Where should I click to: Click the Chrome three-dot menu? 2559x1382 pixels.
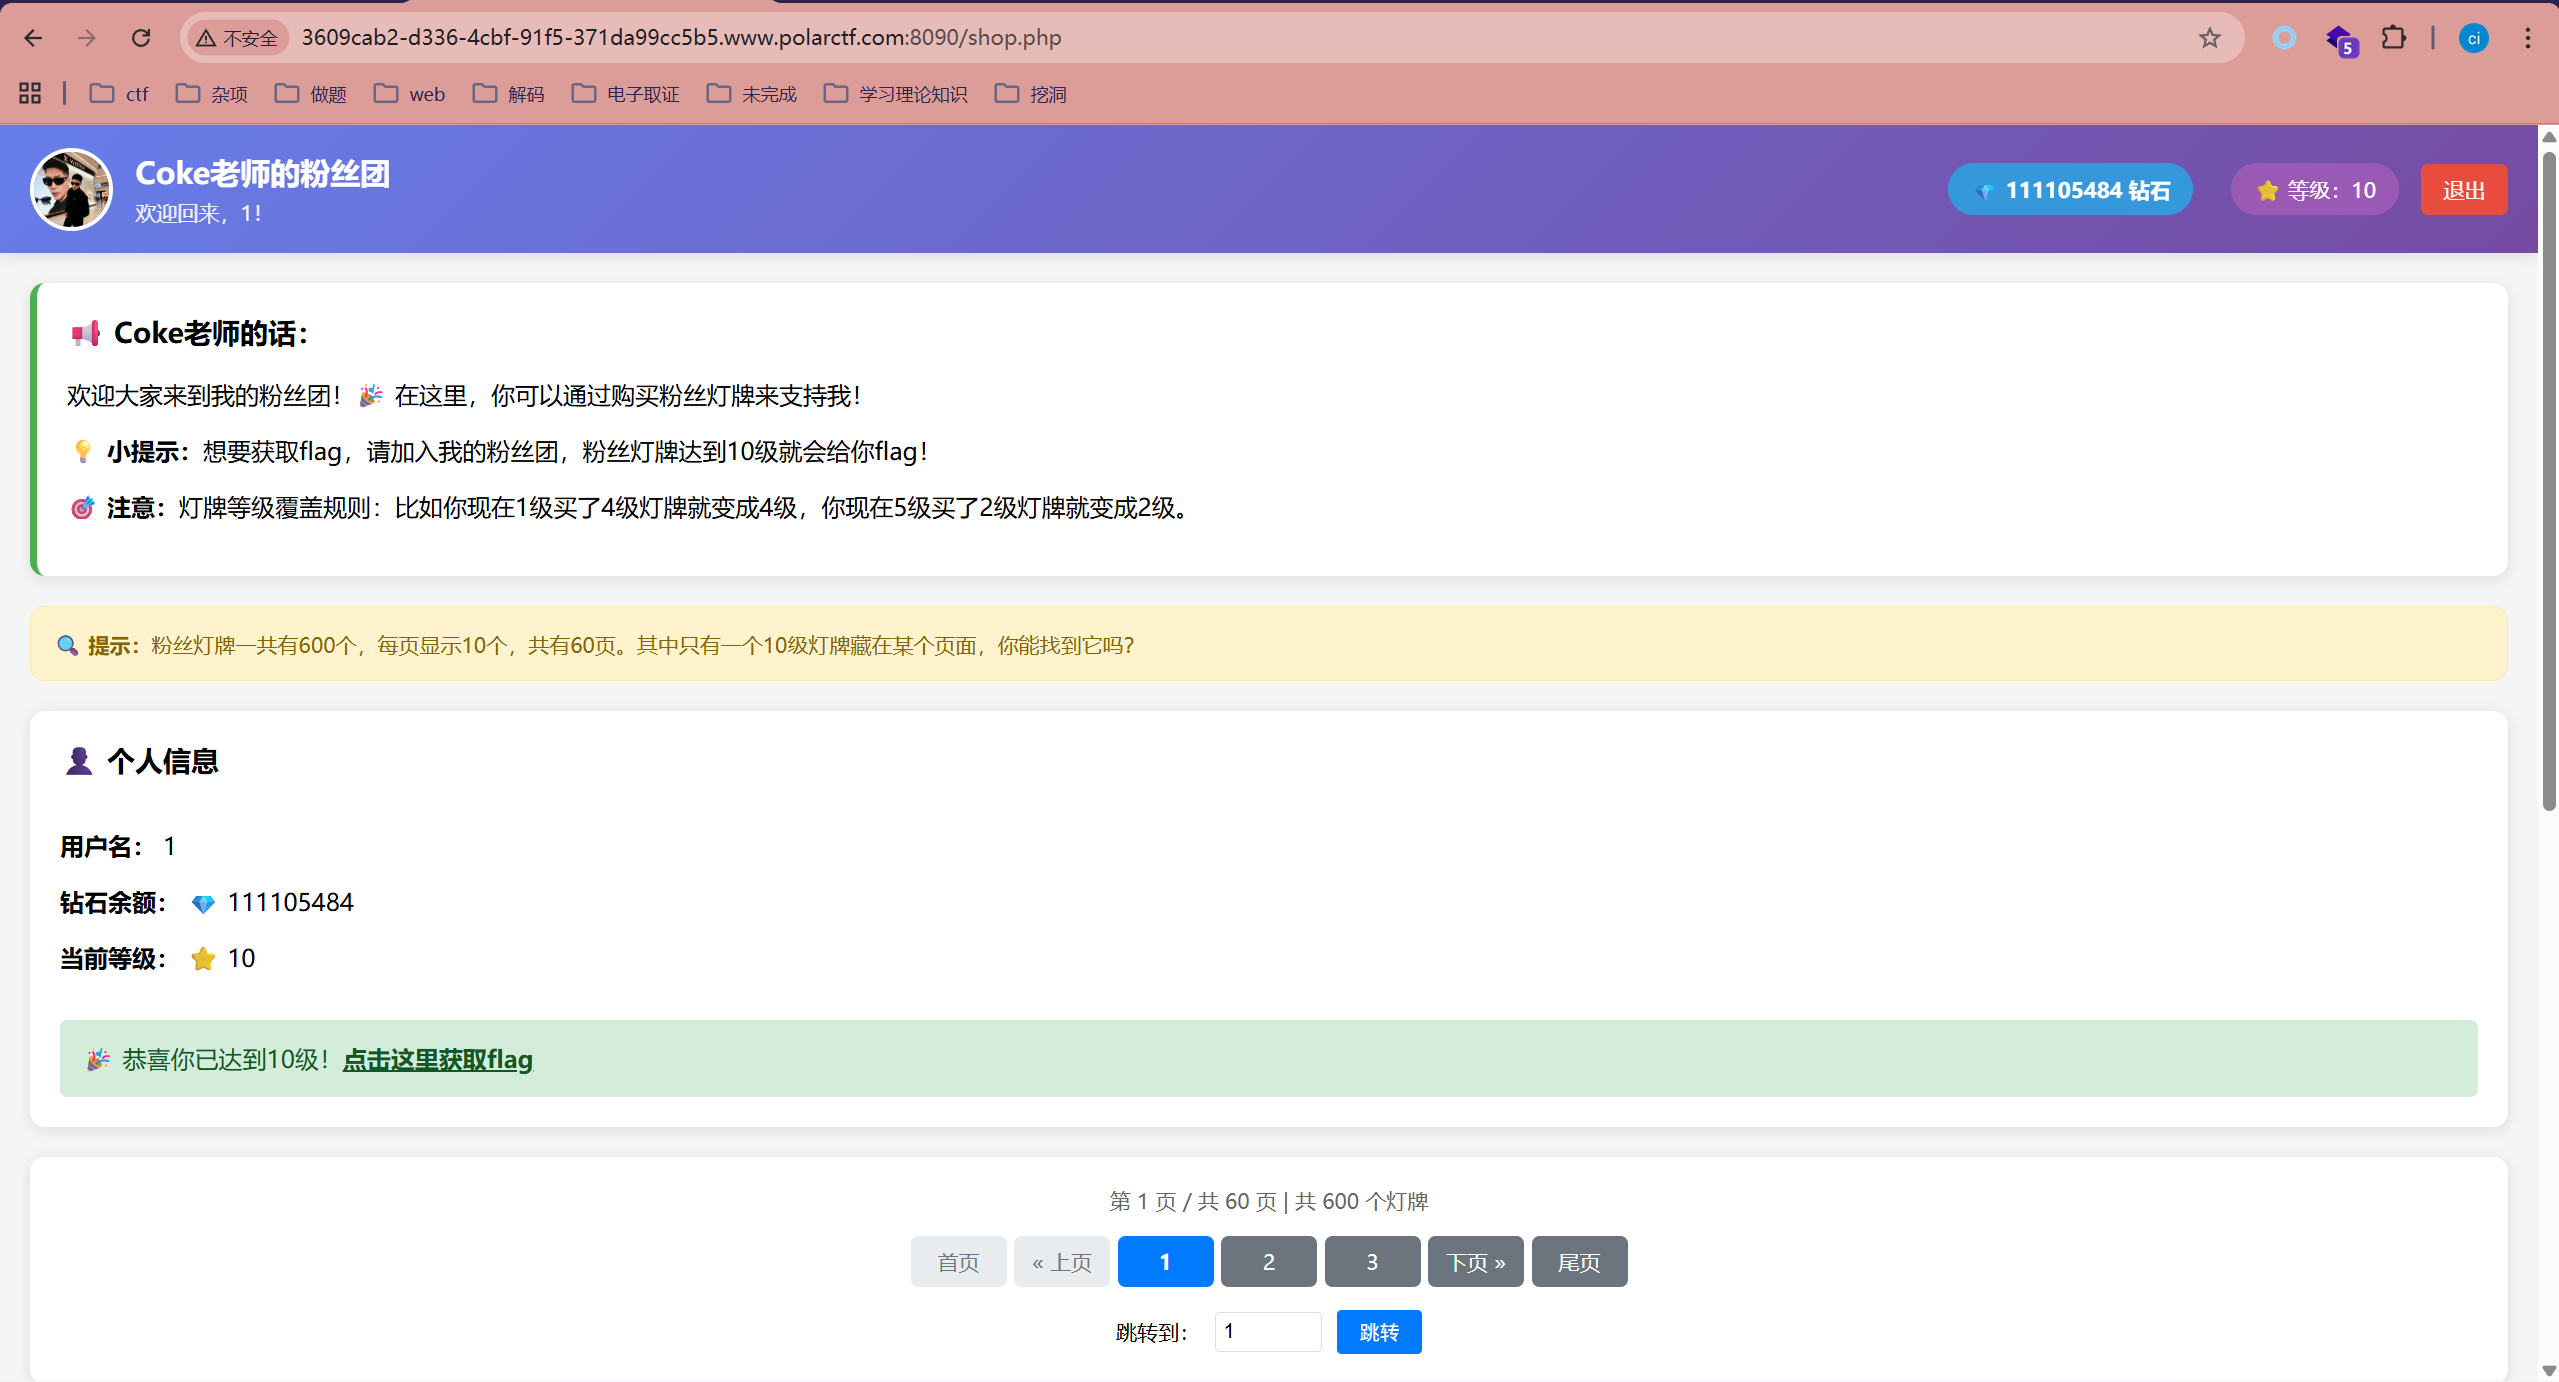click(x=2527, y=38)
